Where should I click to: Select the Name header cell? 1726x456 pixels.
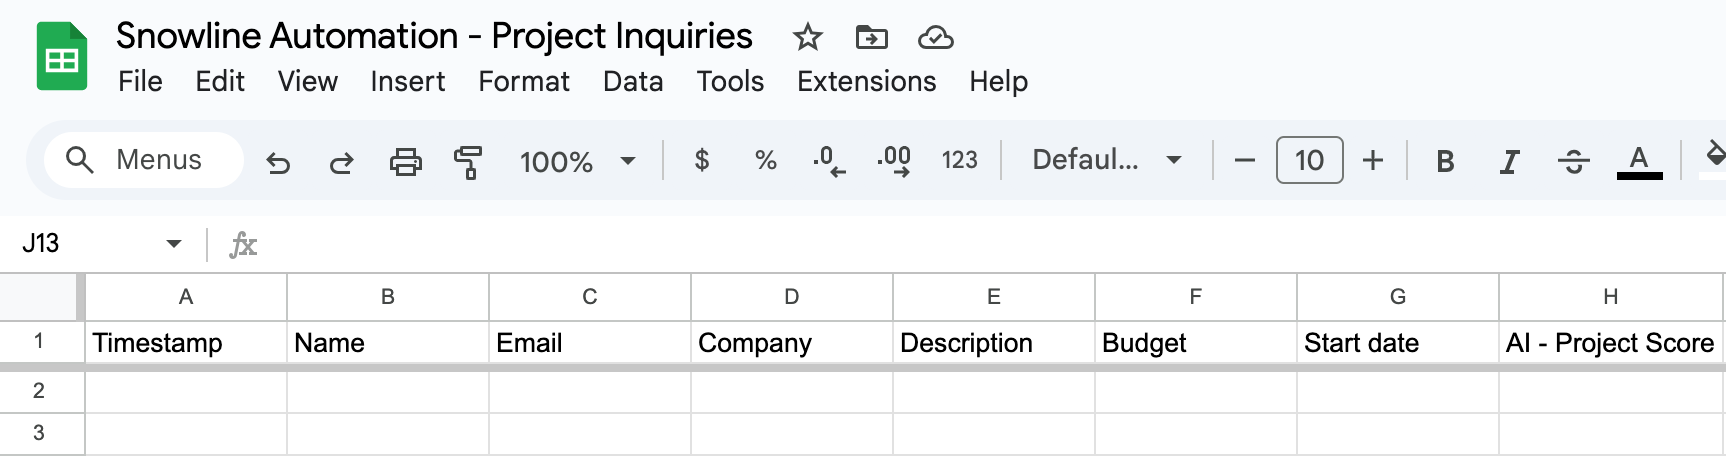[388, 343]
